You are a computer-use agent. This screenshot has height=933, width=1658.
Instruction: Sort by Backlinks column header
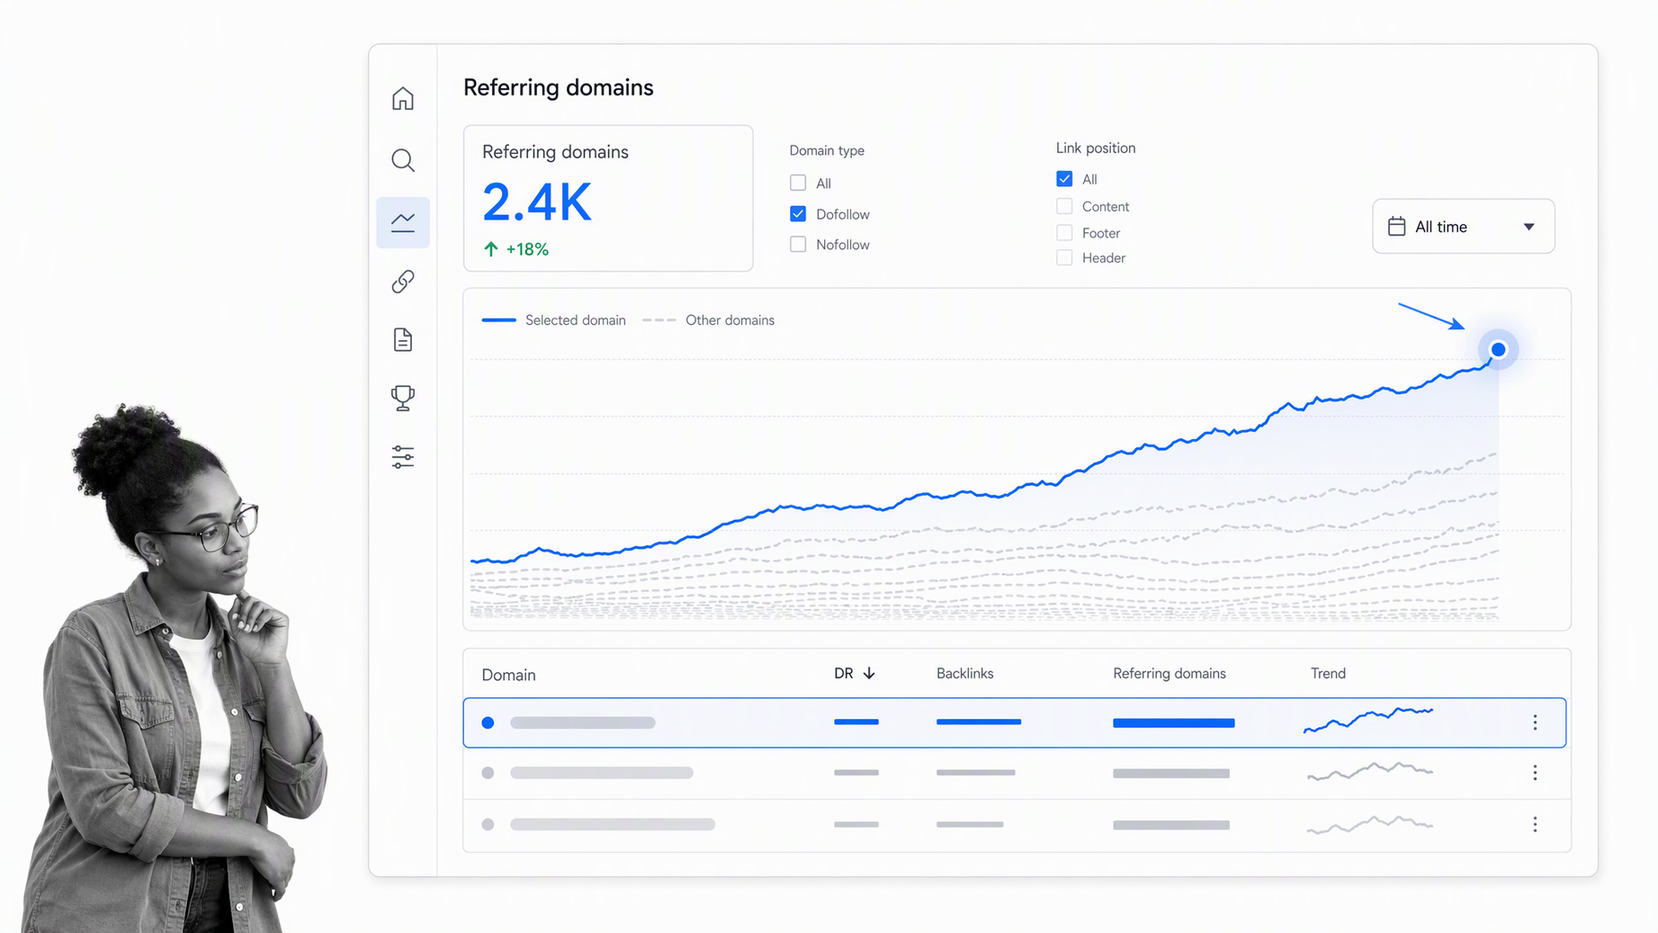click(965, 674)
